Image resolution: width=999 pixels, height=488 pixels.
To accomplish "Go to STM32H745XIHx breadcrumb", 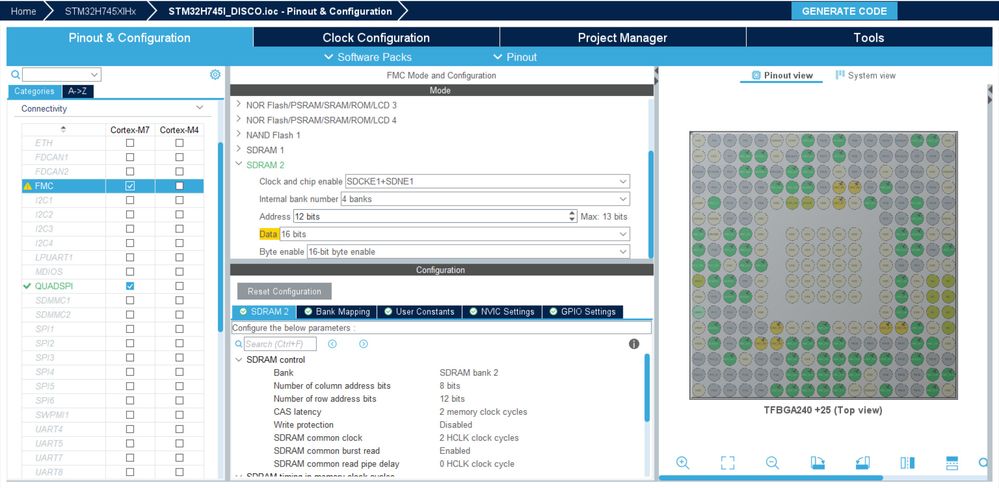I will coord(99,11).
